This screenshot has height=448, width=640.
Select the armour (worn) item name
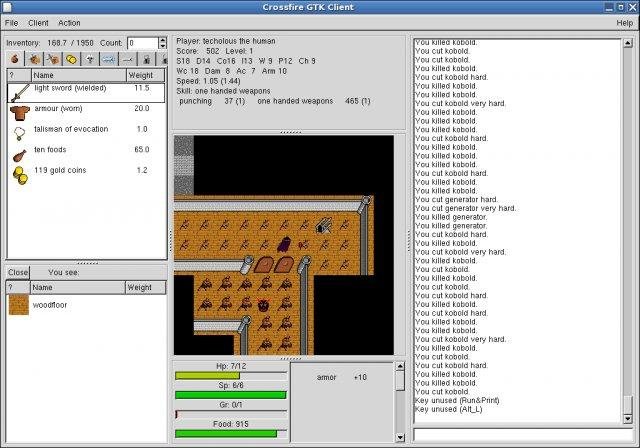(58, 109)
